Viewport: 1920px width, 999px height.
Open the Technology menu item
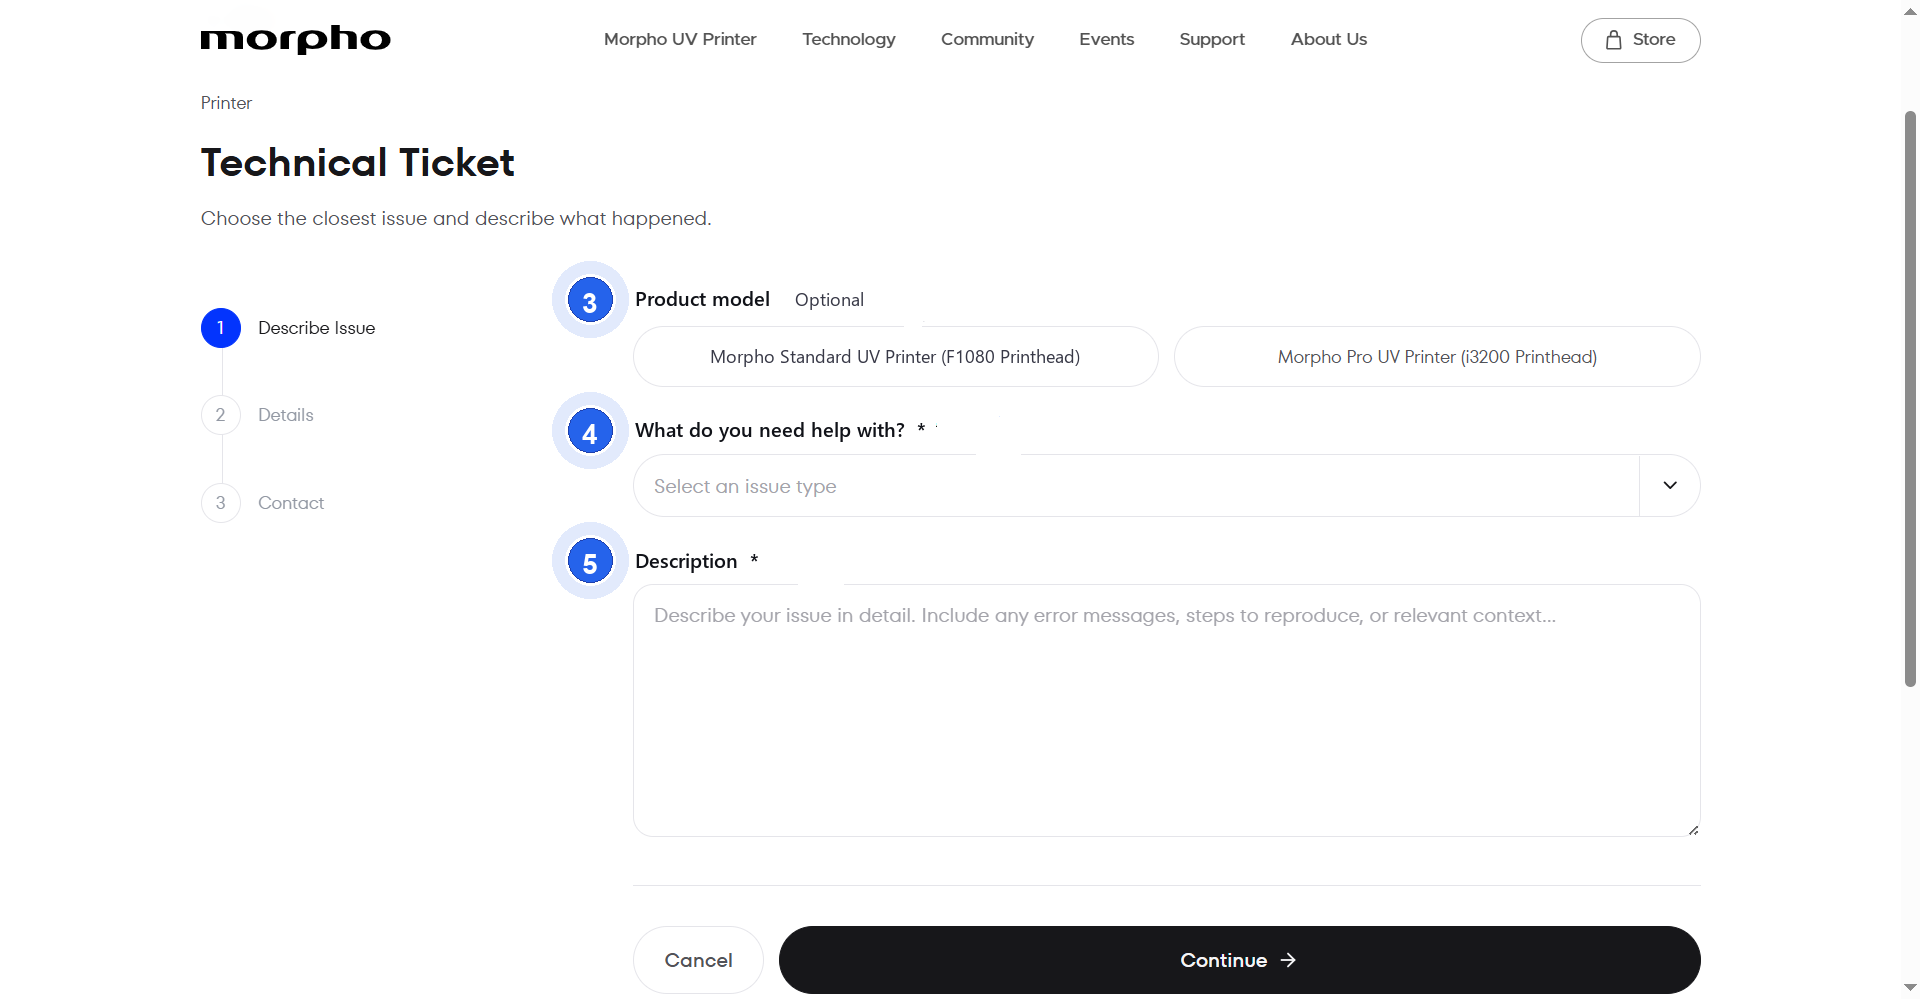(848, 39)
